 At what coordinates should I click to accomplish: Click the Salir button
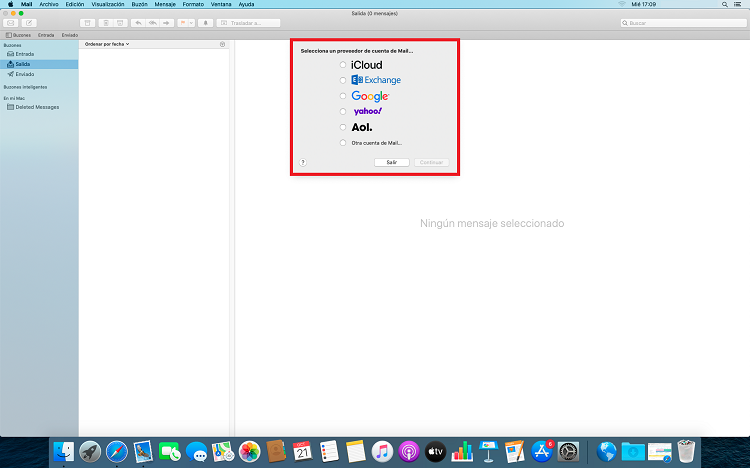(x=392, y=162)
